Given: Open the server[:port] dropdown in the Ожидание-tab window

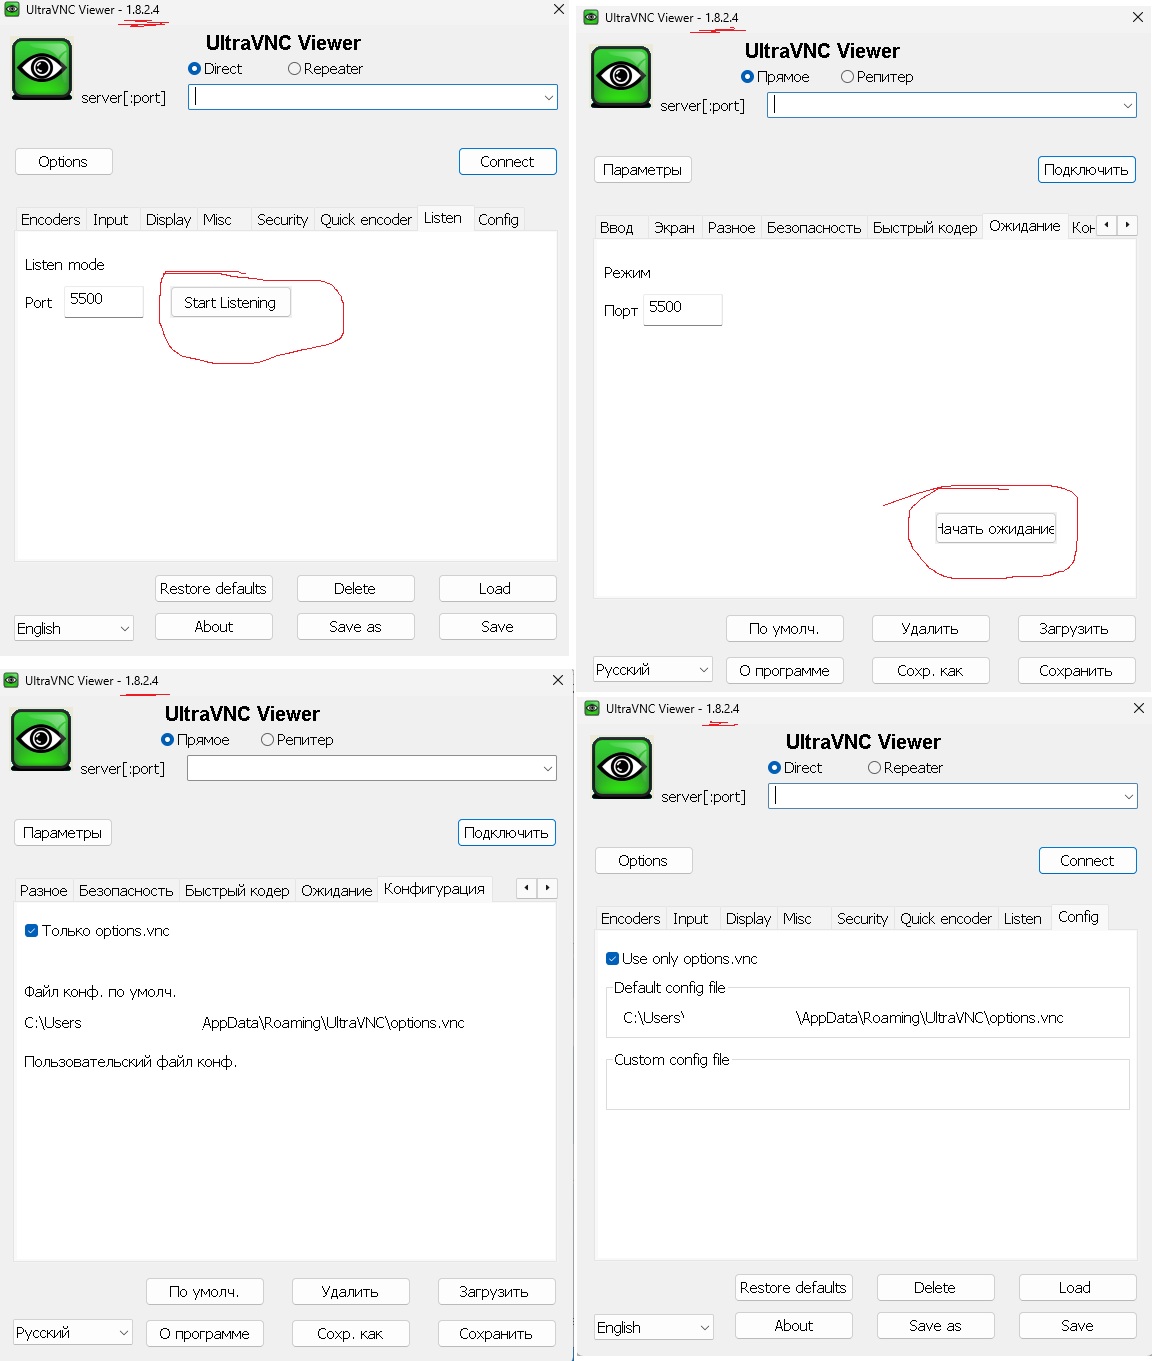Looking at the screenshot, I should tap(1127, 106).
